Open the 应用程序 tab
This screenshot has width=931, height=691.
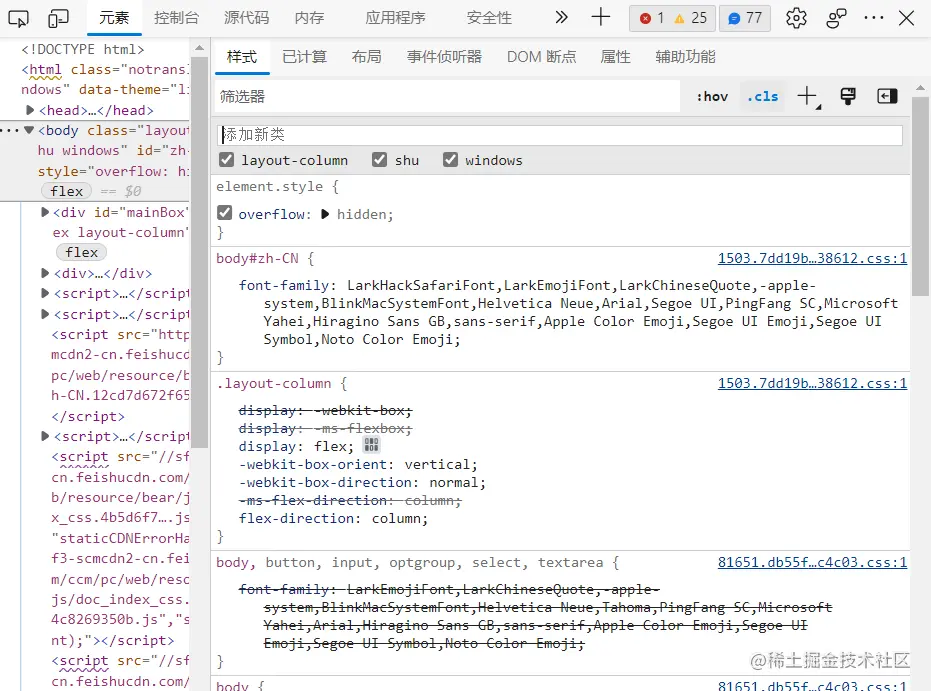click(395, 18)
